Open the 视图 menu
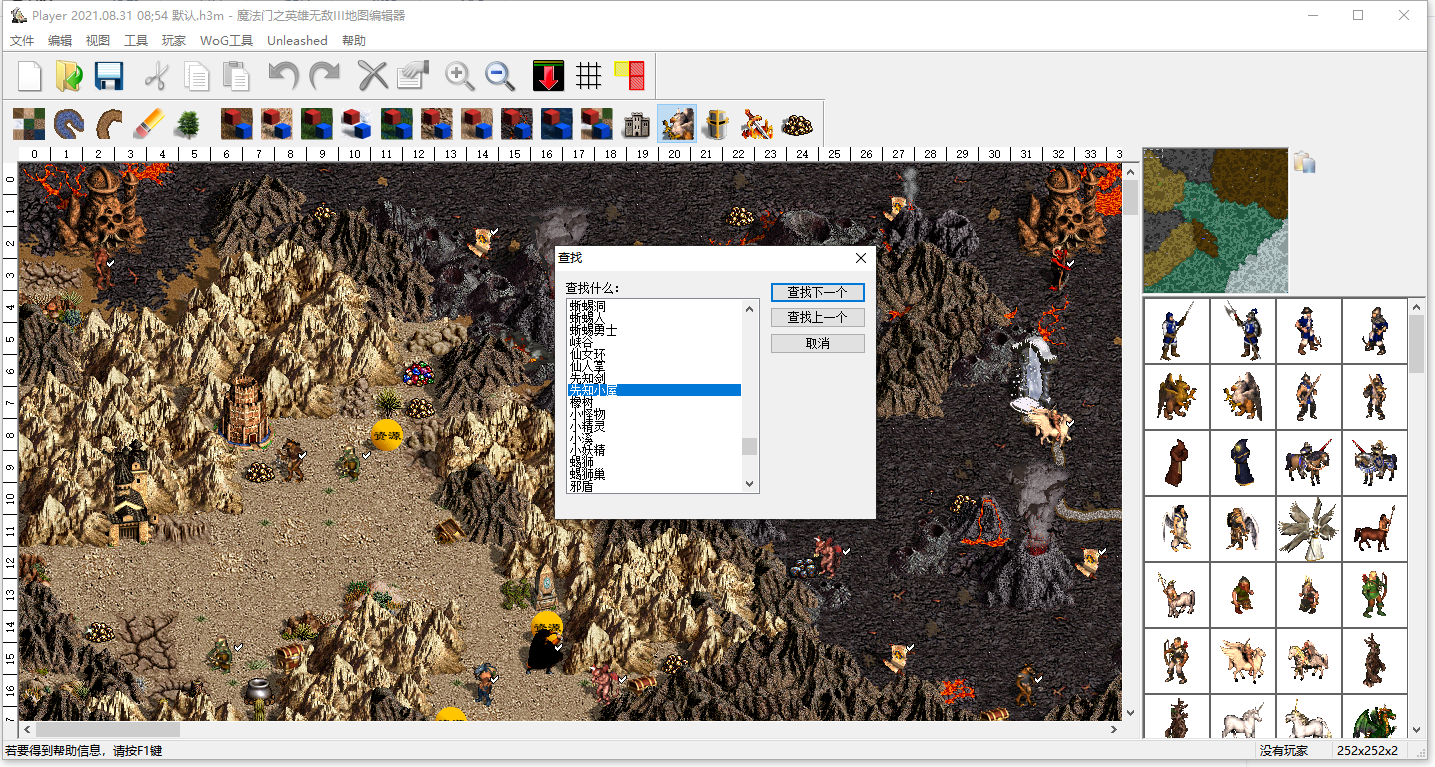This screenshot has height=767, width=1435. point(98,41)
